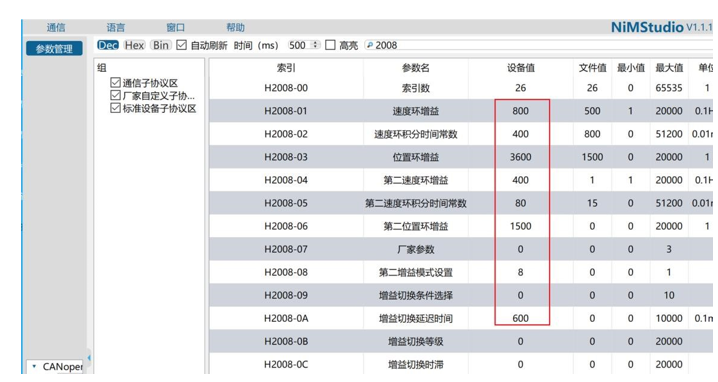Select row H2008-09
Image resolution: width=718 pixels, height=382 pixels.
click(461, 295)
